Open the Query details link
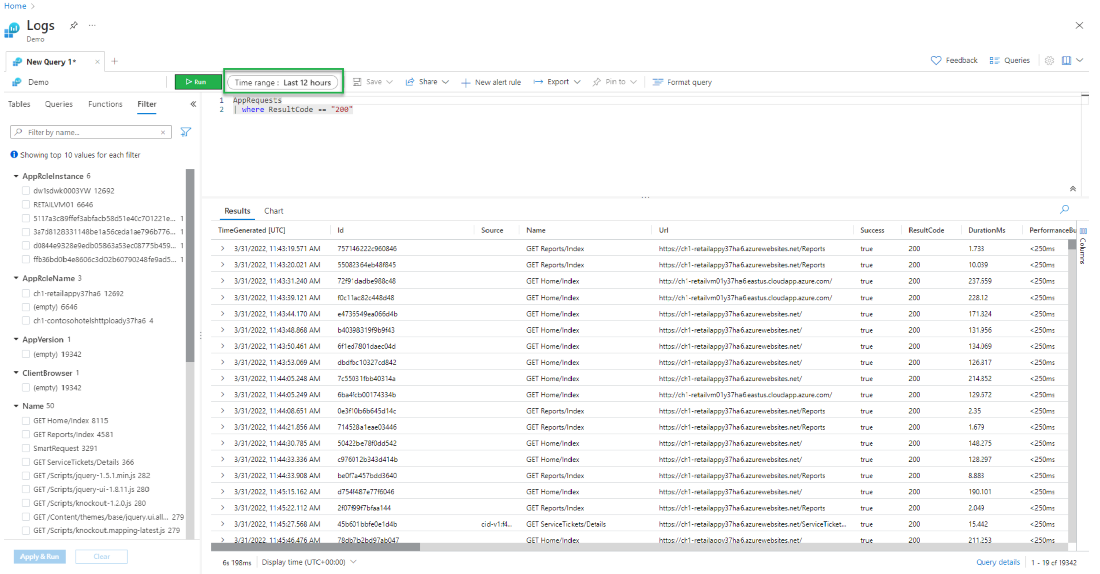The image size is (1100, 574). click(997, 563)
